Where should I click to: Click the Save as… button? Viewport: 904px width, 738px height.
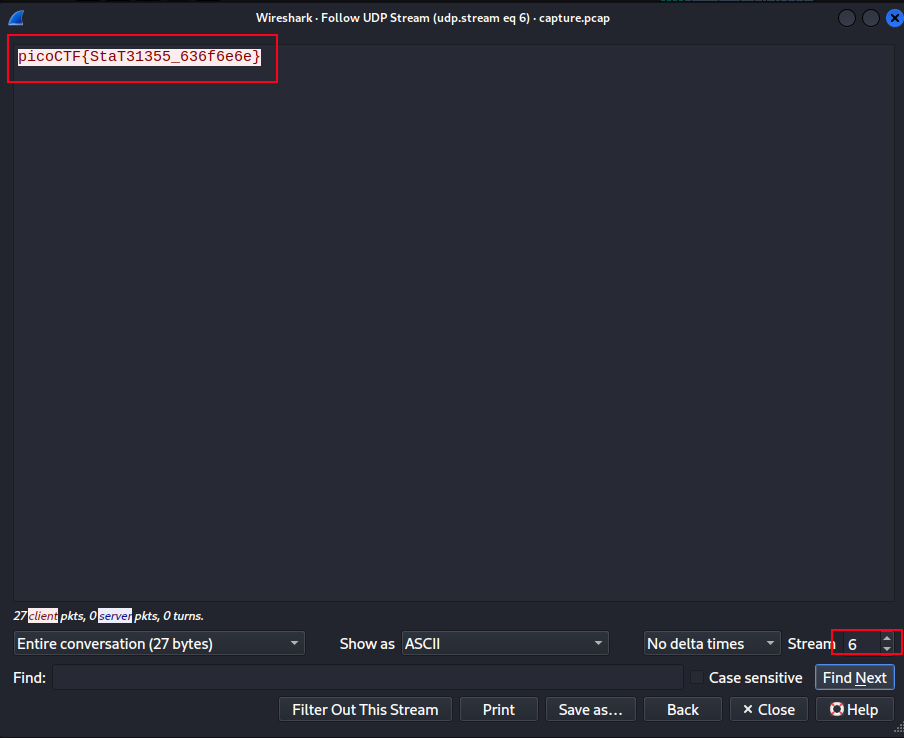pyautogui.click(x=590, y=709)
